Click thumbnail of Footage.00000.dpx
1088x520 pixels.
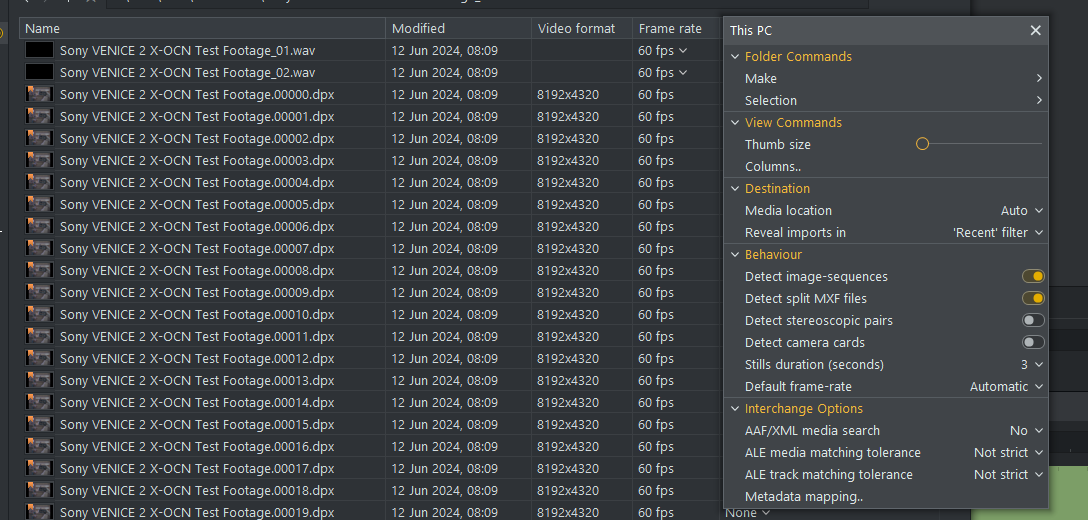[39, 94]
